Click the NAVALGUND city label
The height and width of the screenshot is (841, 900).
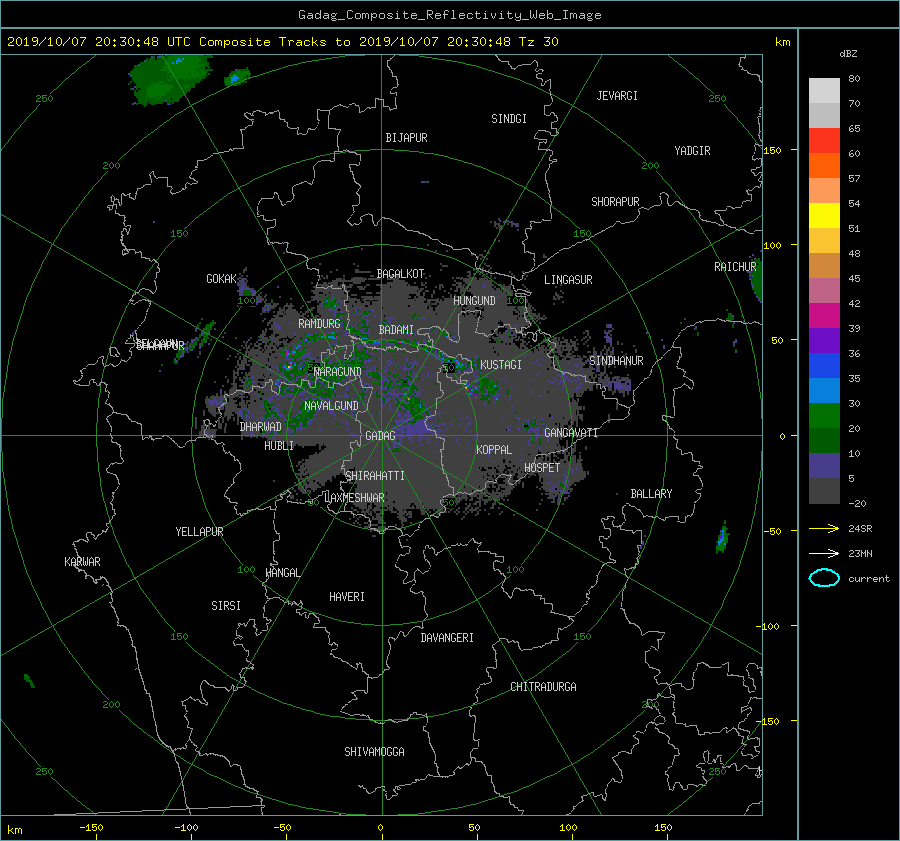click(x=331, y=406)
